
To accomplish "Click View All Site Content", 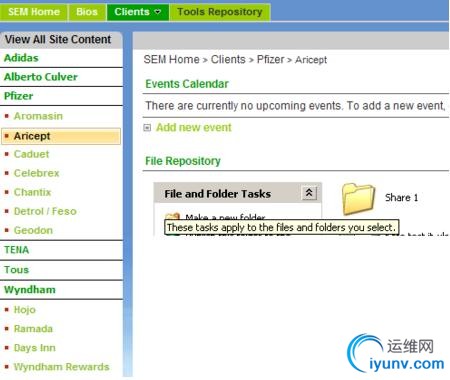I will (58, 39).
